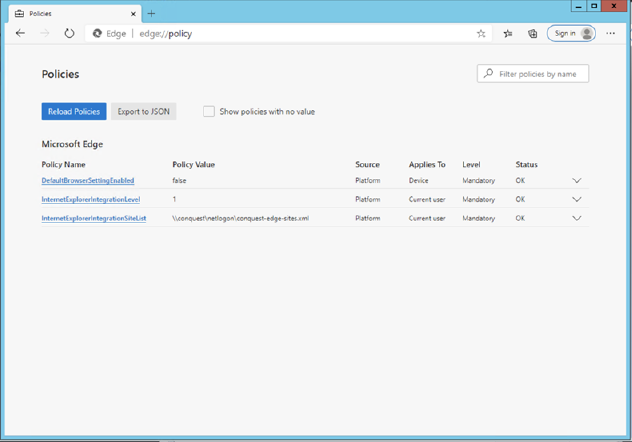Screen dimensions: 632x442
Task: Add this page to favorites star
Action: 481,33
